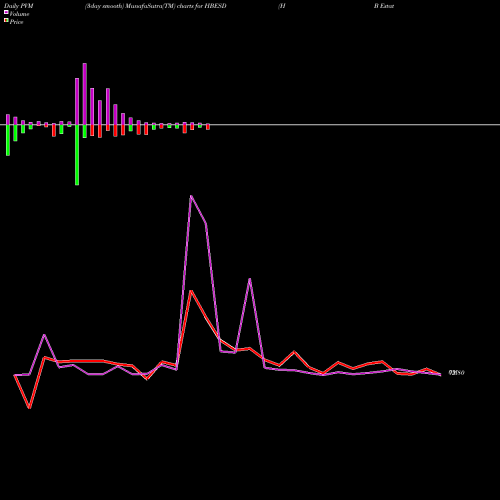The height and width of the screenshot is (500, 500).
Task: Click the longest green bar below baseline
Action: point(77,155)
